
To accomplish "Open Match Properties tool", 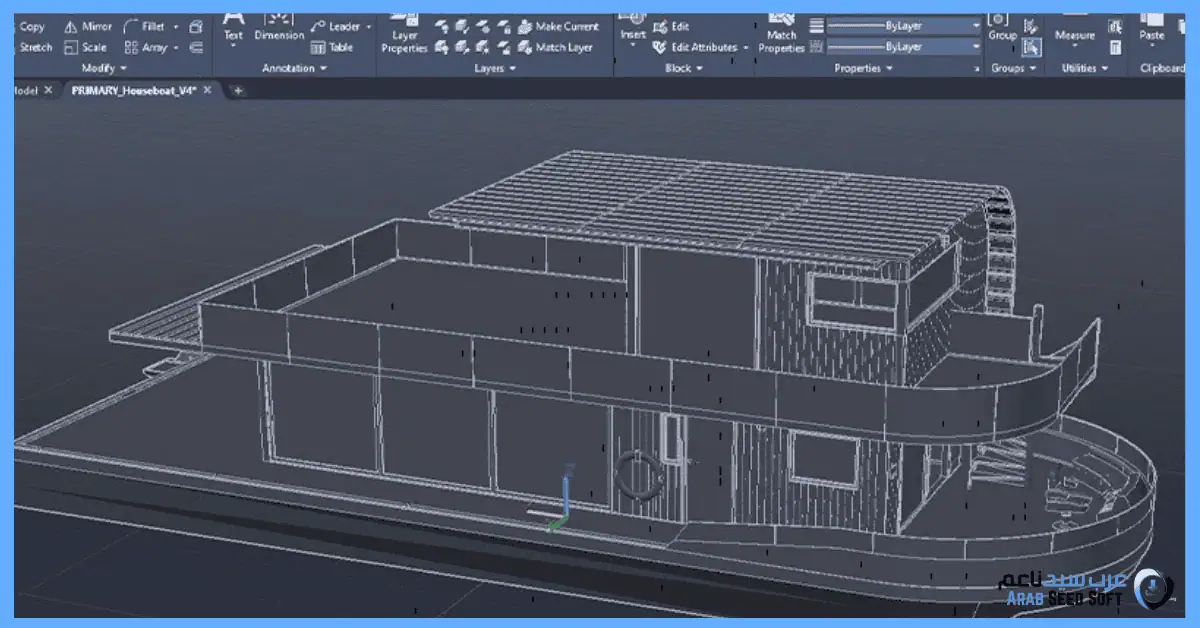I will point(781,35).
